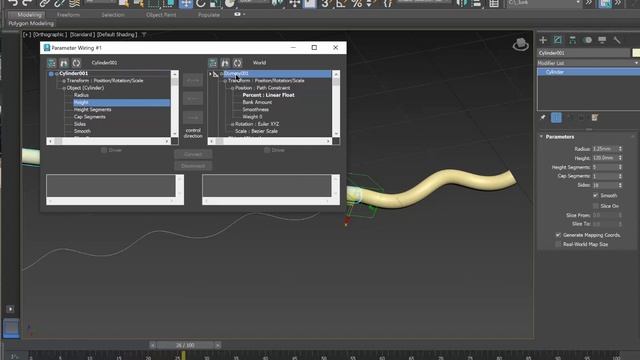This screenshot has width=640, height=360.
Task: Toggle Show End Result icon in modifier stack
Action: (556, 118)
